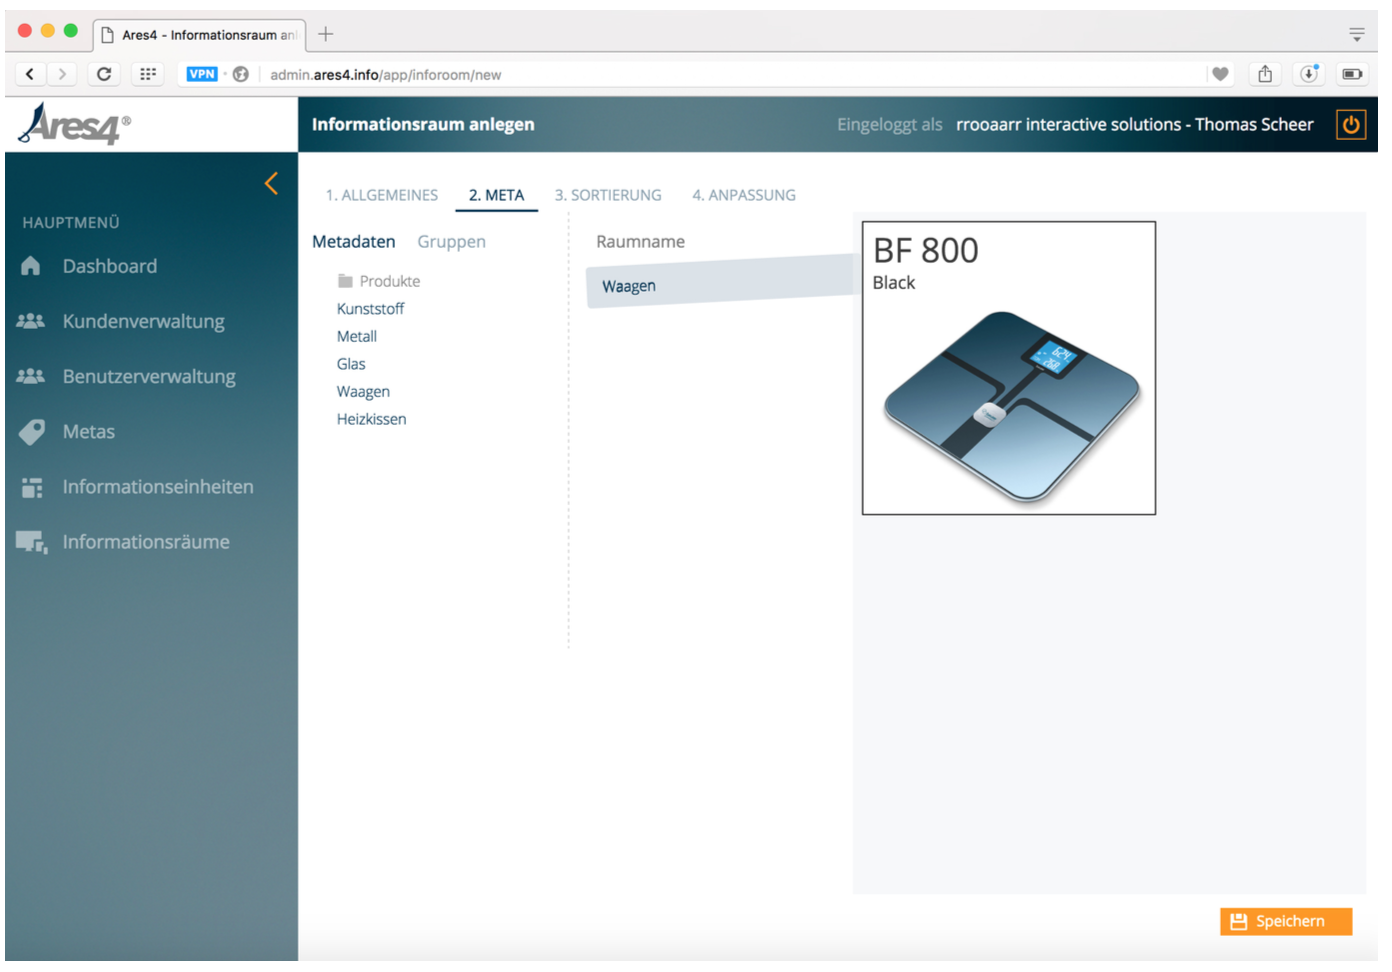Viewport: 1392px width, 972px height.
Task: Collapse the sidebar with the orange chevron
Action: 271,184
